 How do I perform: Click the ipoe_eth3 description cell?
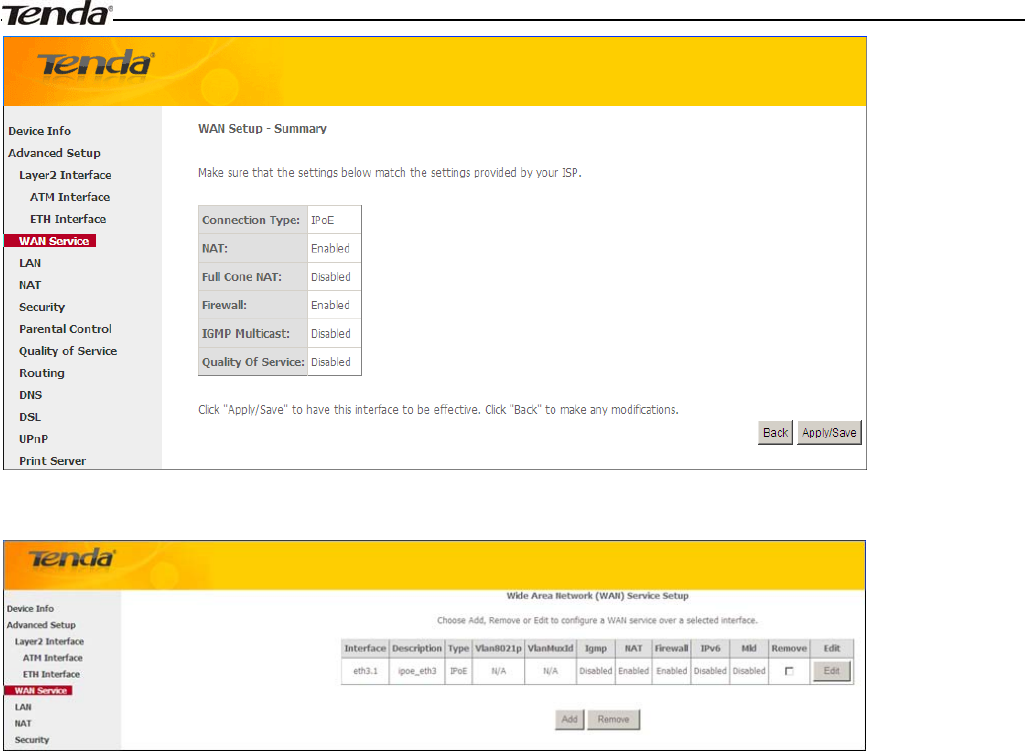(x=417, y=671)
